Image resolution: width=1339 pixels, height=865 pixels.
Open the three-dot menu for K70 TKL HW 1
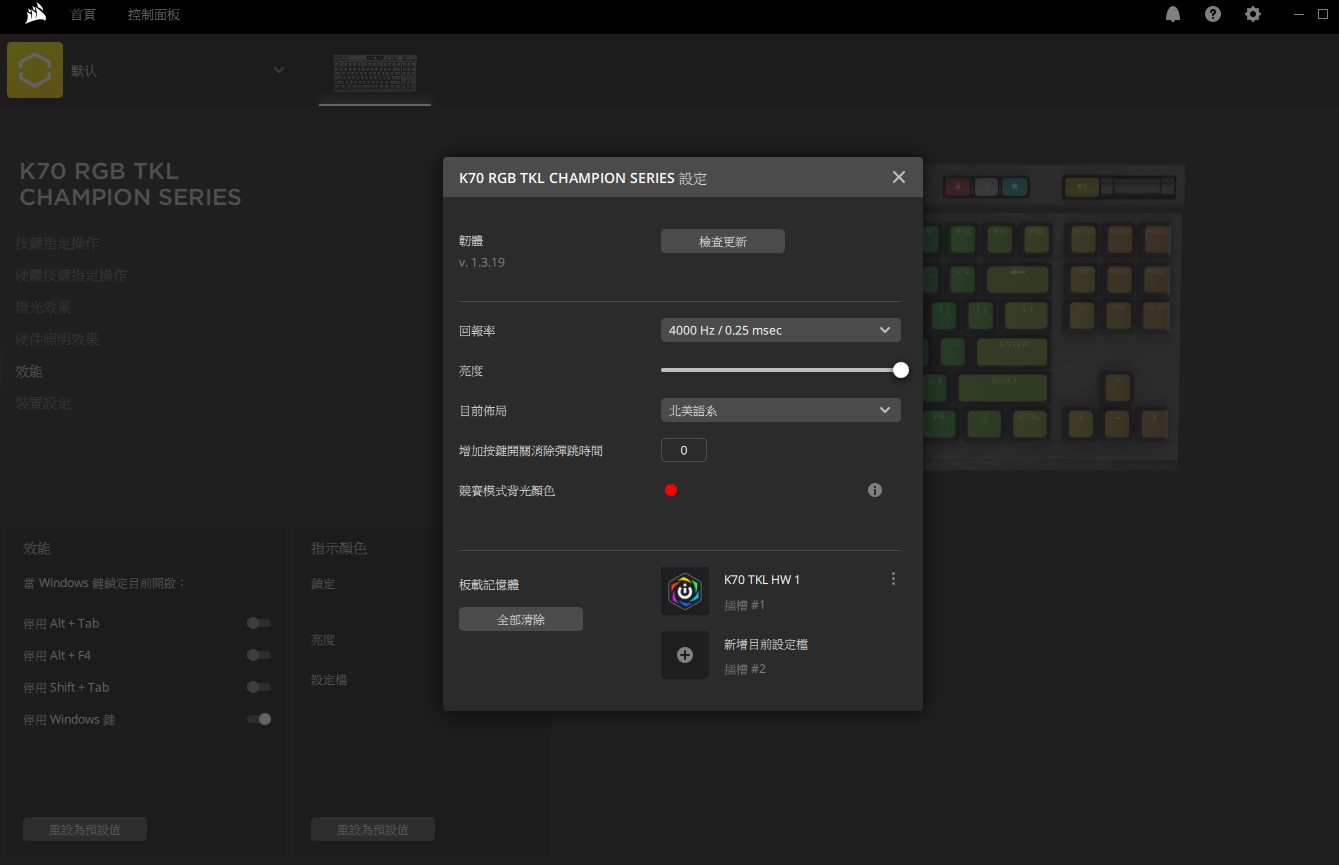(893, 579)
